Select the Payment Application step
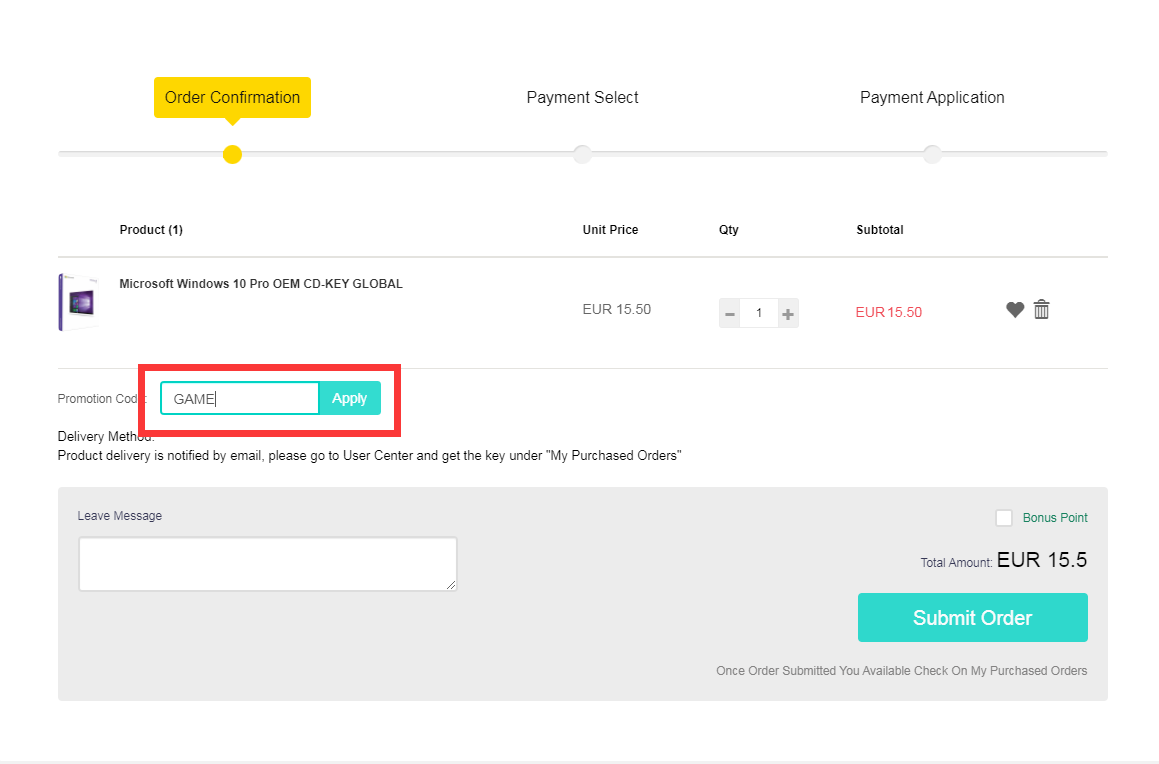 932,98
